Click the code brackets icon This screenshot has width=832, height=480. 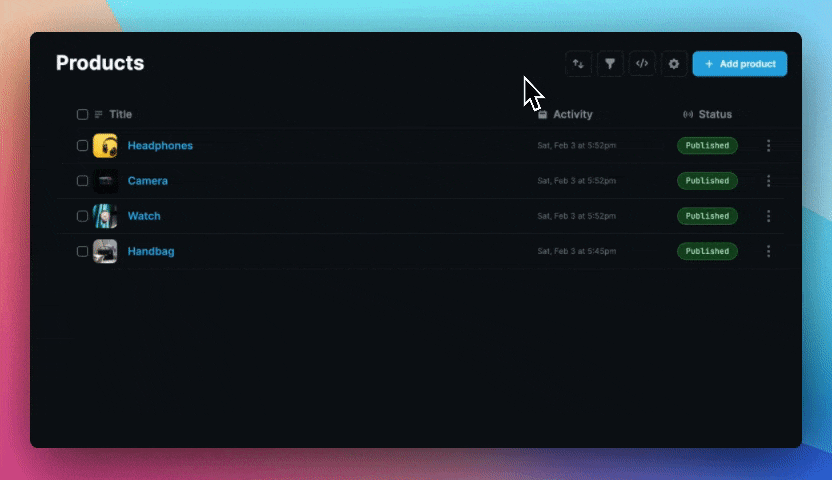(642, 64)
